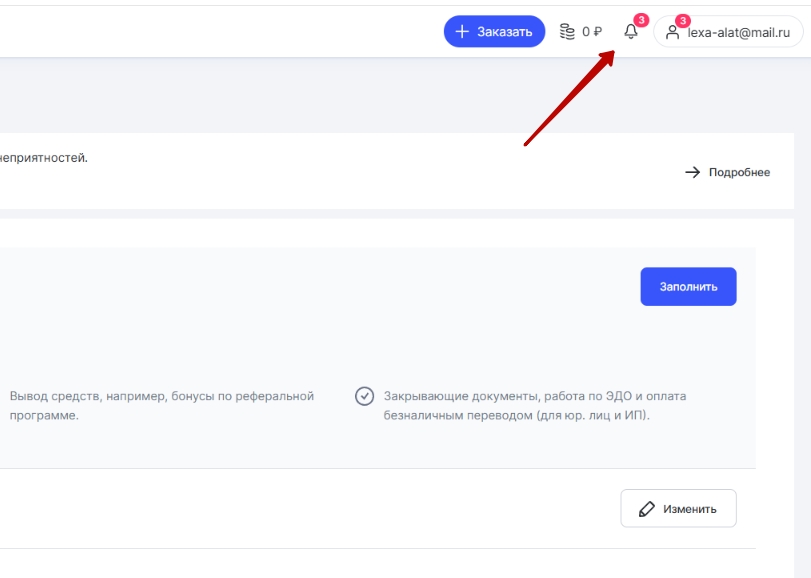The height and width of the screenshot is (578, 811).
Task: Click the plus icon in the Заказать button
Action: point(462,32)
